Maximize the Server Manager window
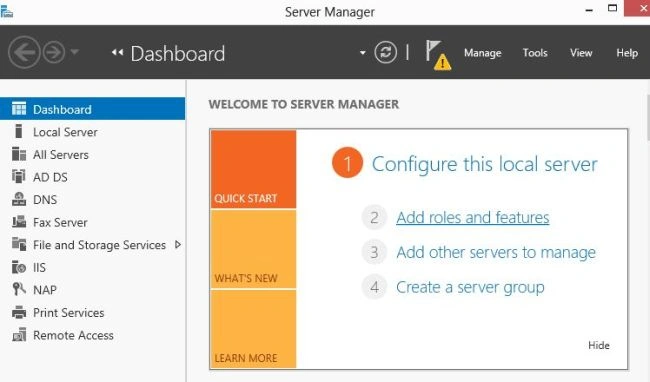 tap(612, 8)
